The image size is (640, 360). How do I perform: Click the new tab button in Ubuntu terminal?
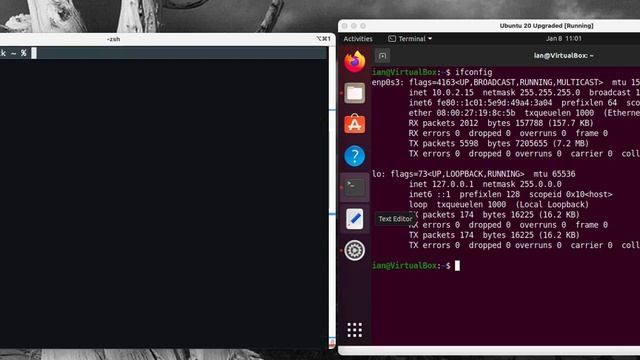[382, 56]
